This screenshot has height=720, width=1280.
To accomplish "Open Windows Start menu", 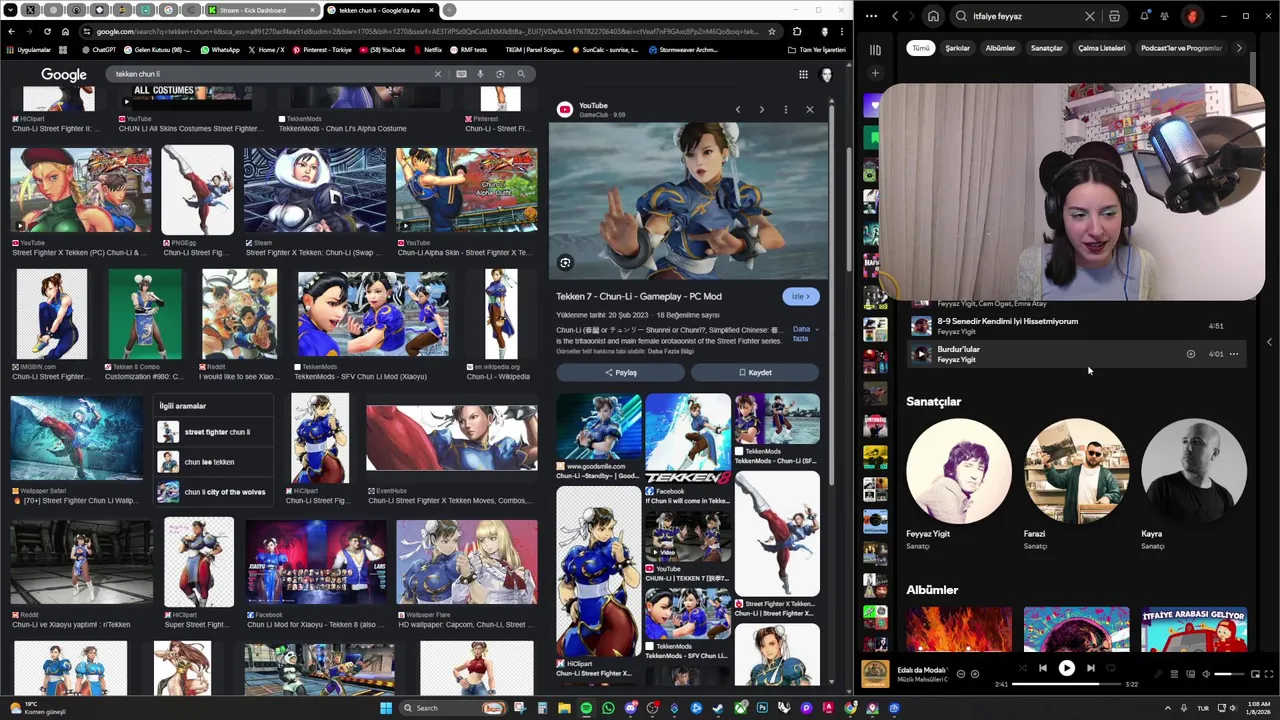I will click(386, 708).
